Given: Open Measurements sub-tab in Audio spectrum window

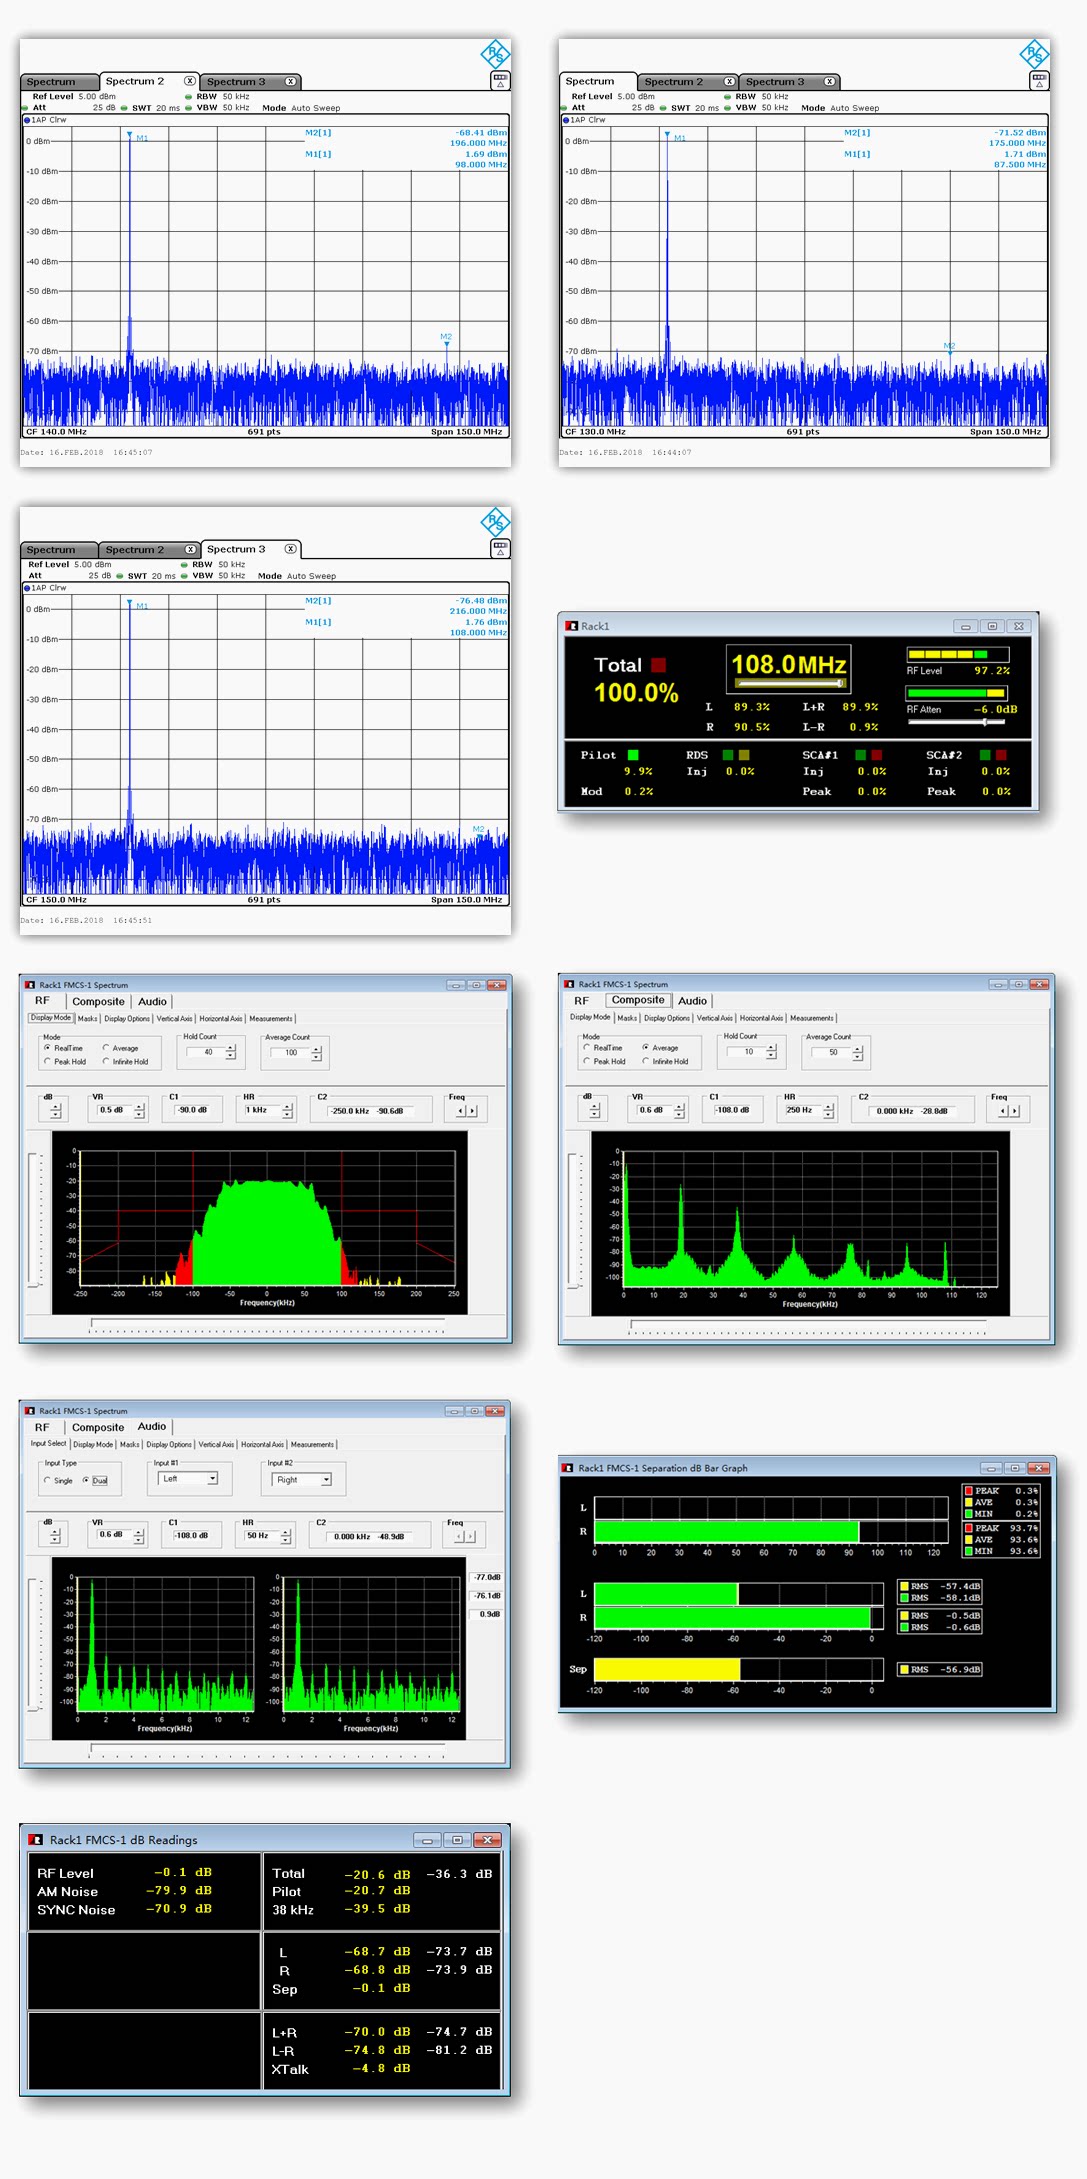Looking at the screenshot, I should click(312, 1444).
